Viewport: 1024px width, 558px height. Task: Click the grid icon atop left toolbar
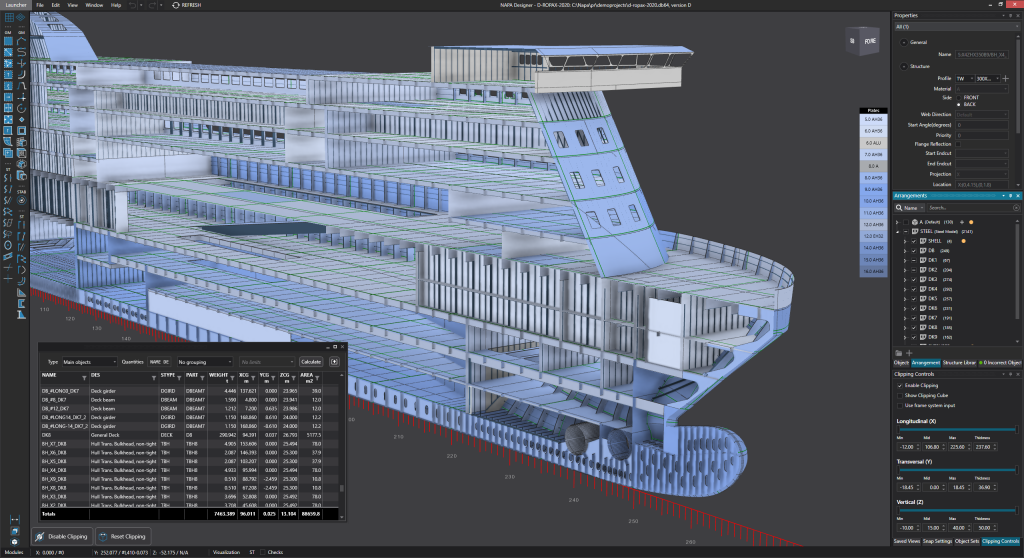click(x=8, y=15)
